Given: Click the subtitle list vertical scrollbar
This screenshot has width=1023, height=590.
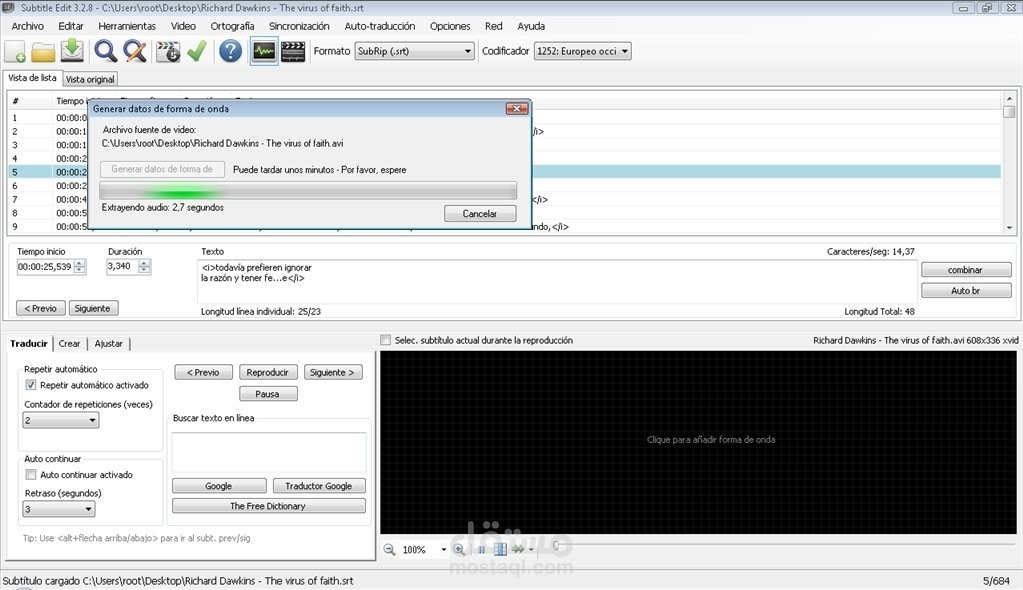Looking at the screenshot, I should (x=1009, y=163).
